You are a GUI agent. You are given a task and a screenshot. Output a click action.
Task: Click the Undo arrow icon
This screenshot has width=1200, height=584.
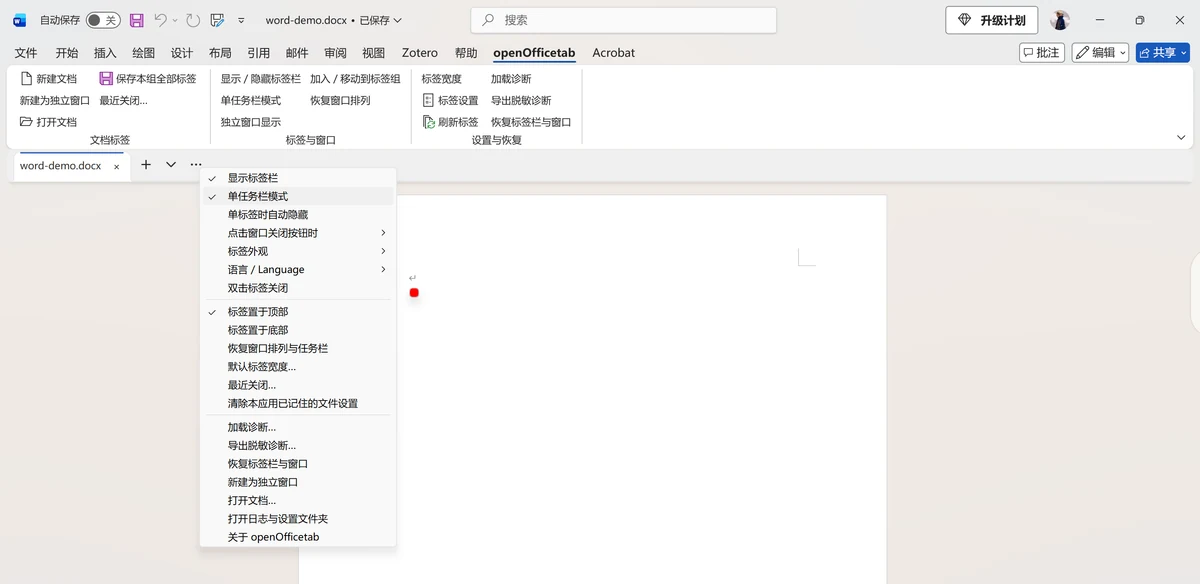click(160, 20)
